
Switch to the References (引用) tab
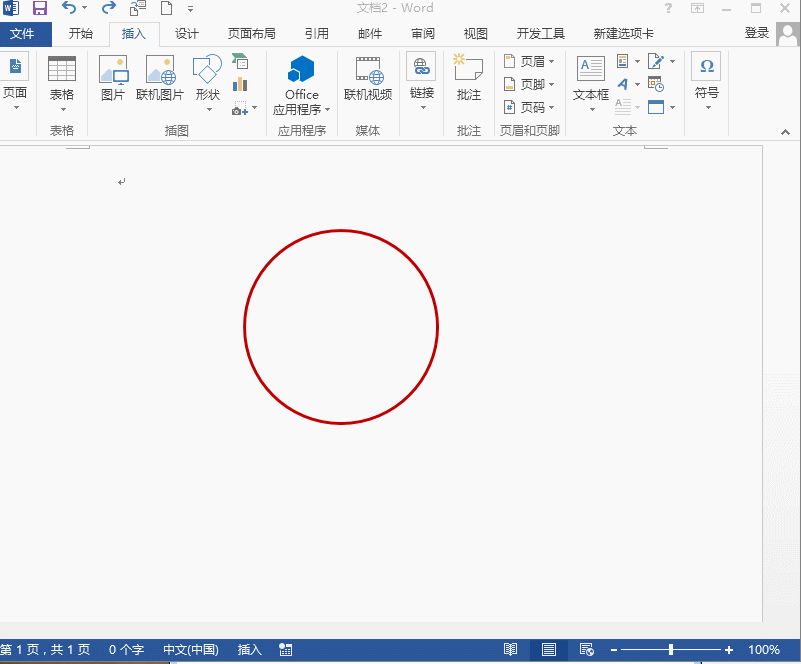tap(317, 34)
